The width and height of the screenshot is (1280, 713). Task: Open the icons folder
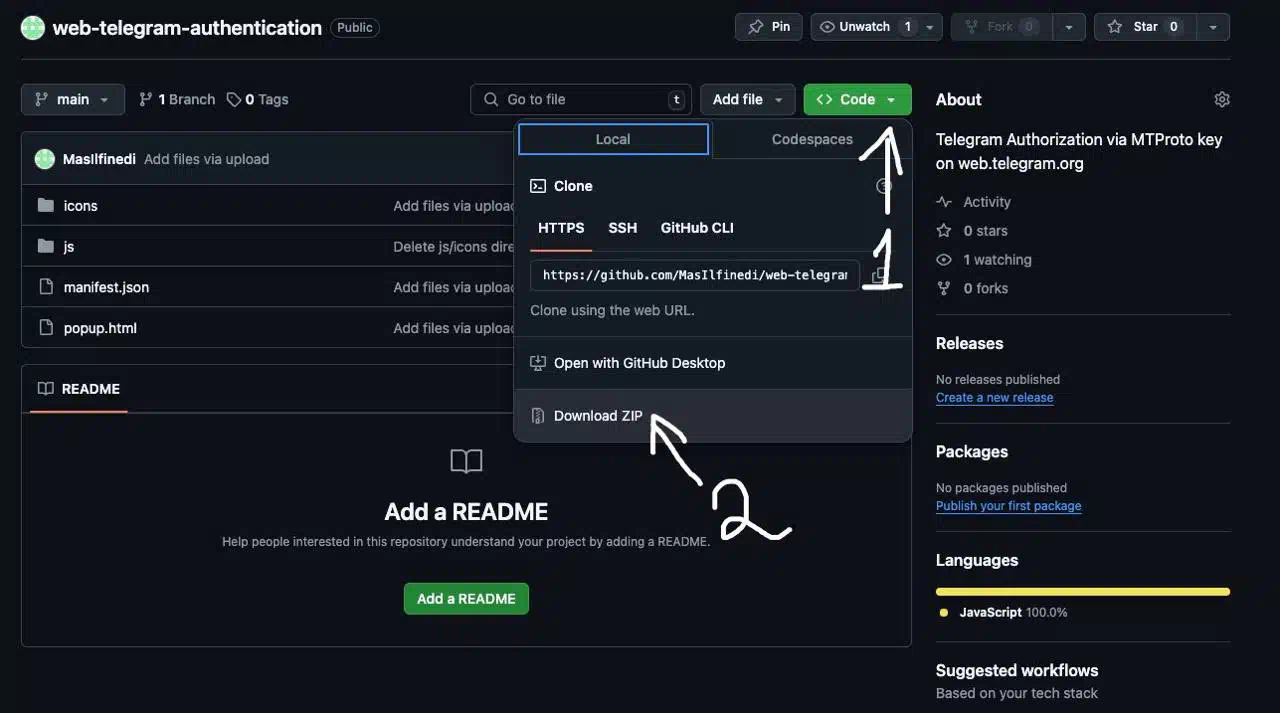tap(81, 206)
